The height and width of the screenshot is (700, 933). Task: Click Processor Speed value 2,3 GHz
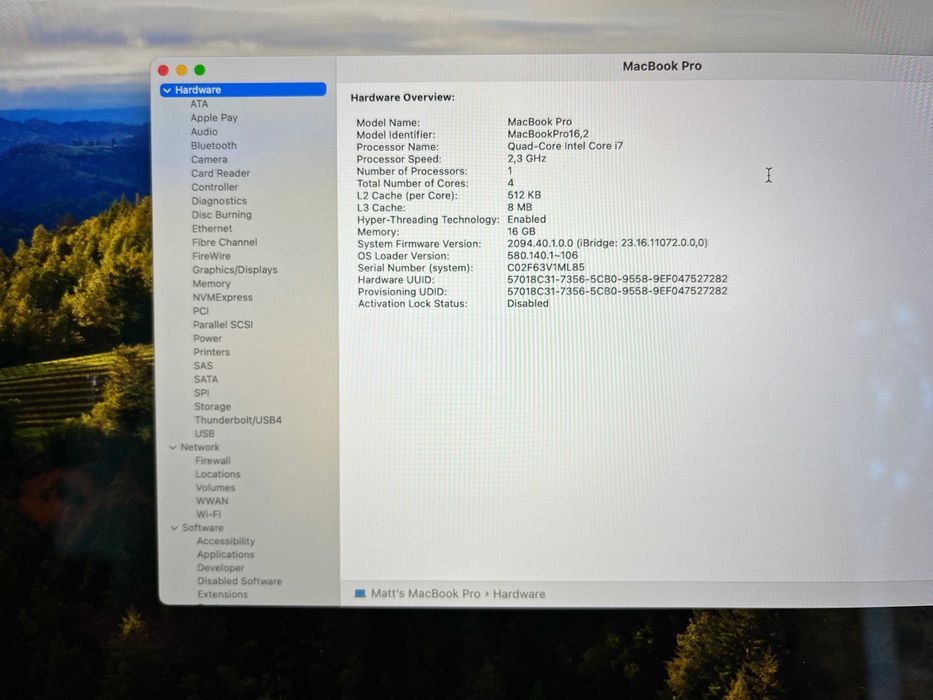[x=527, y=158]
